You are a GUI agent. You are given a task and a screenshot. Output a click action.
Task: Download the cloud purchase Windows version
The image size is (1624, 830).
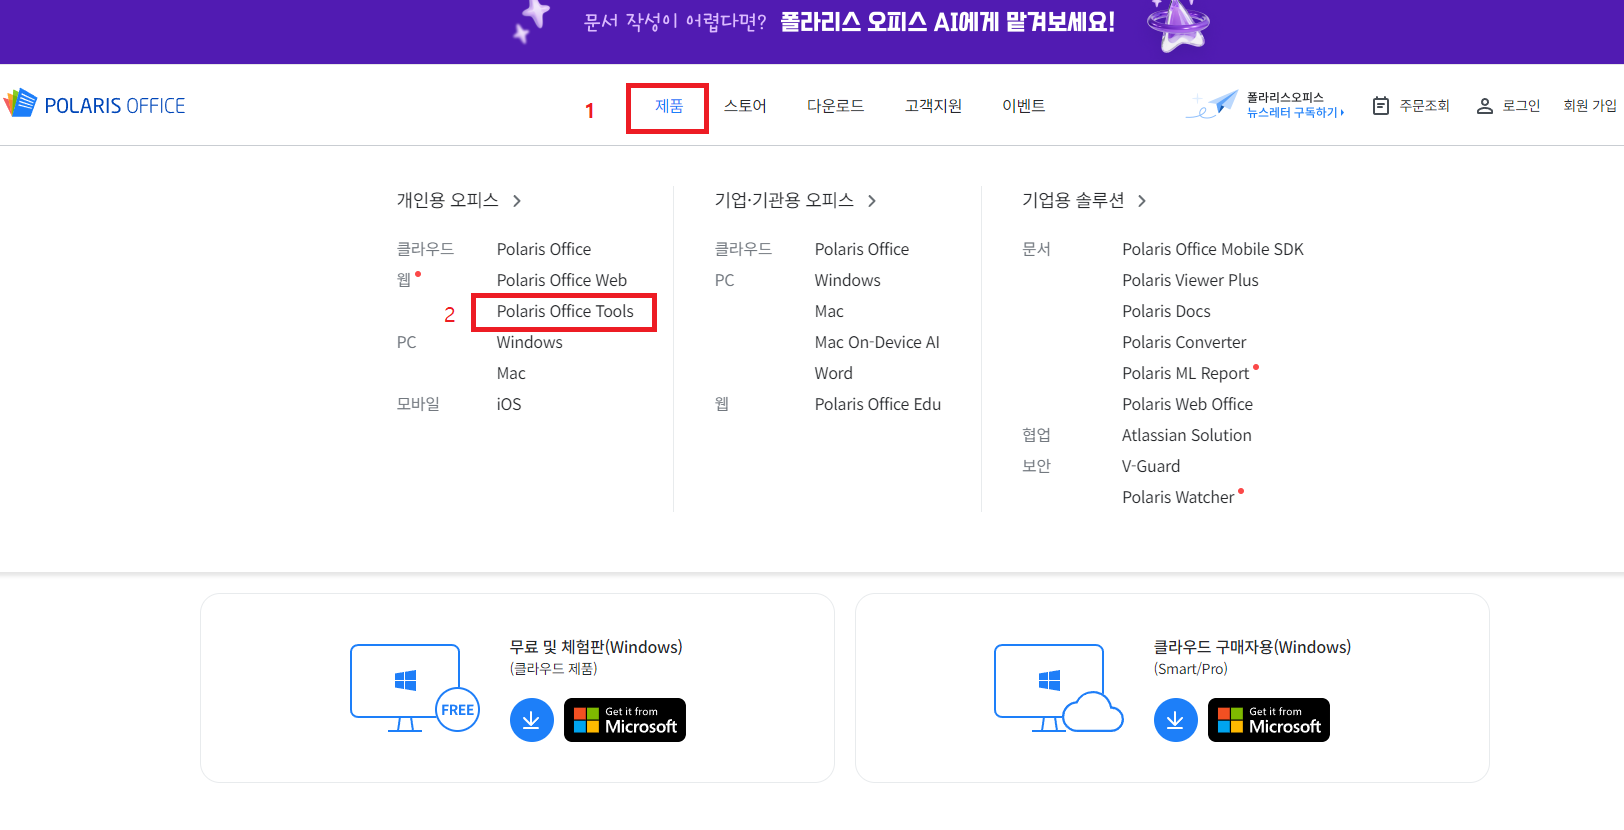(x=1176, y=720)
